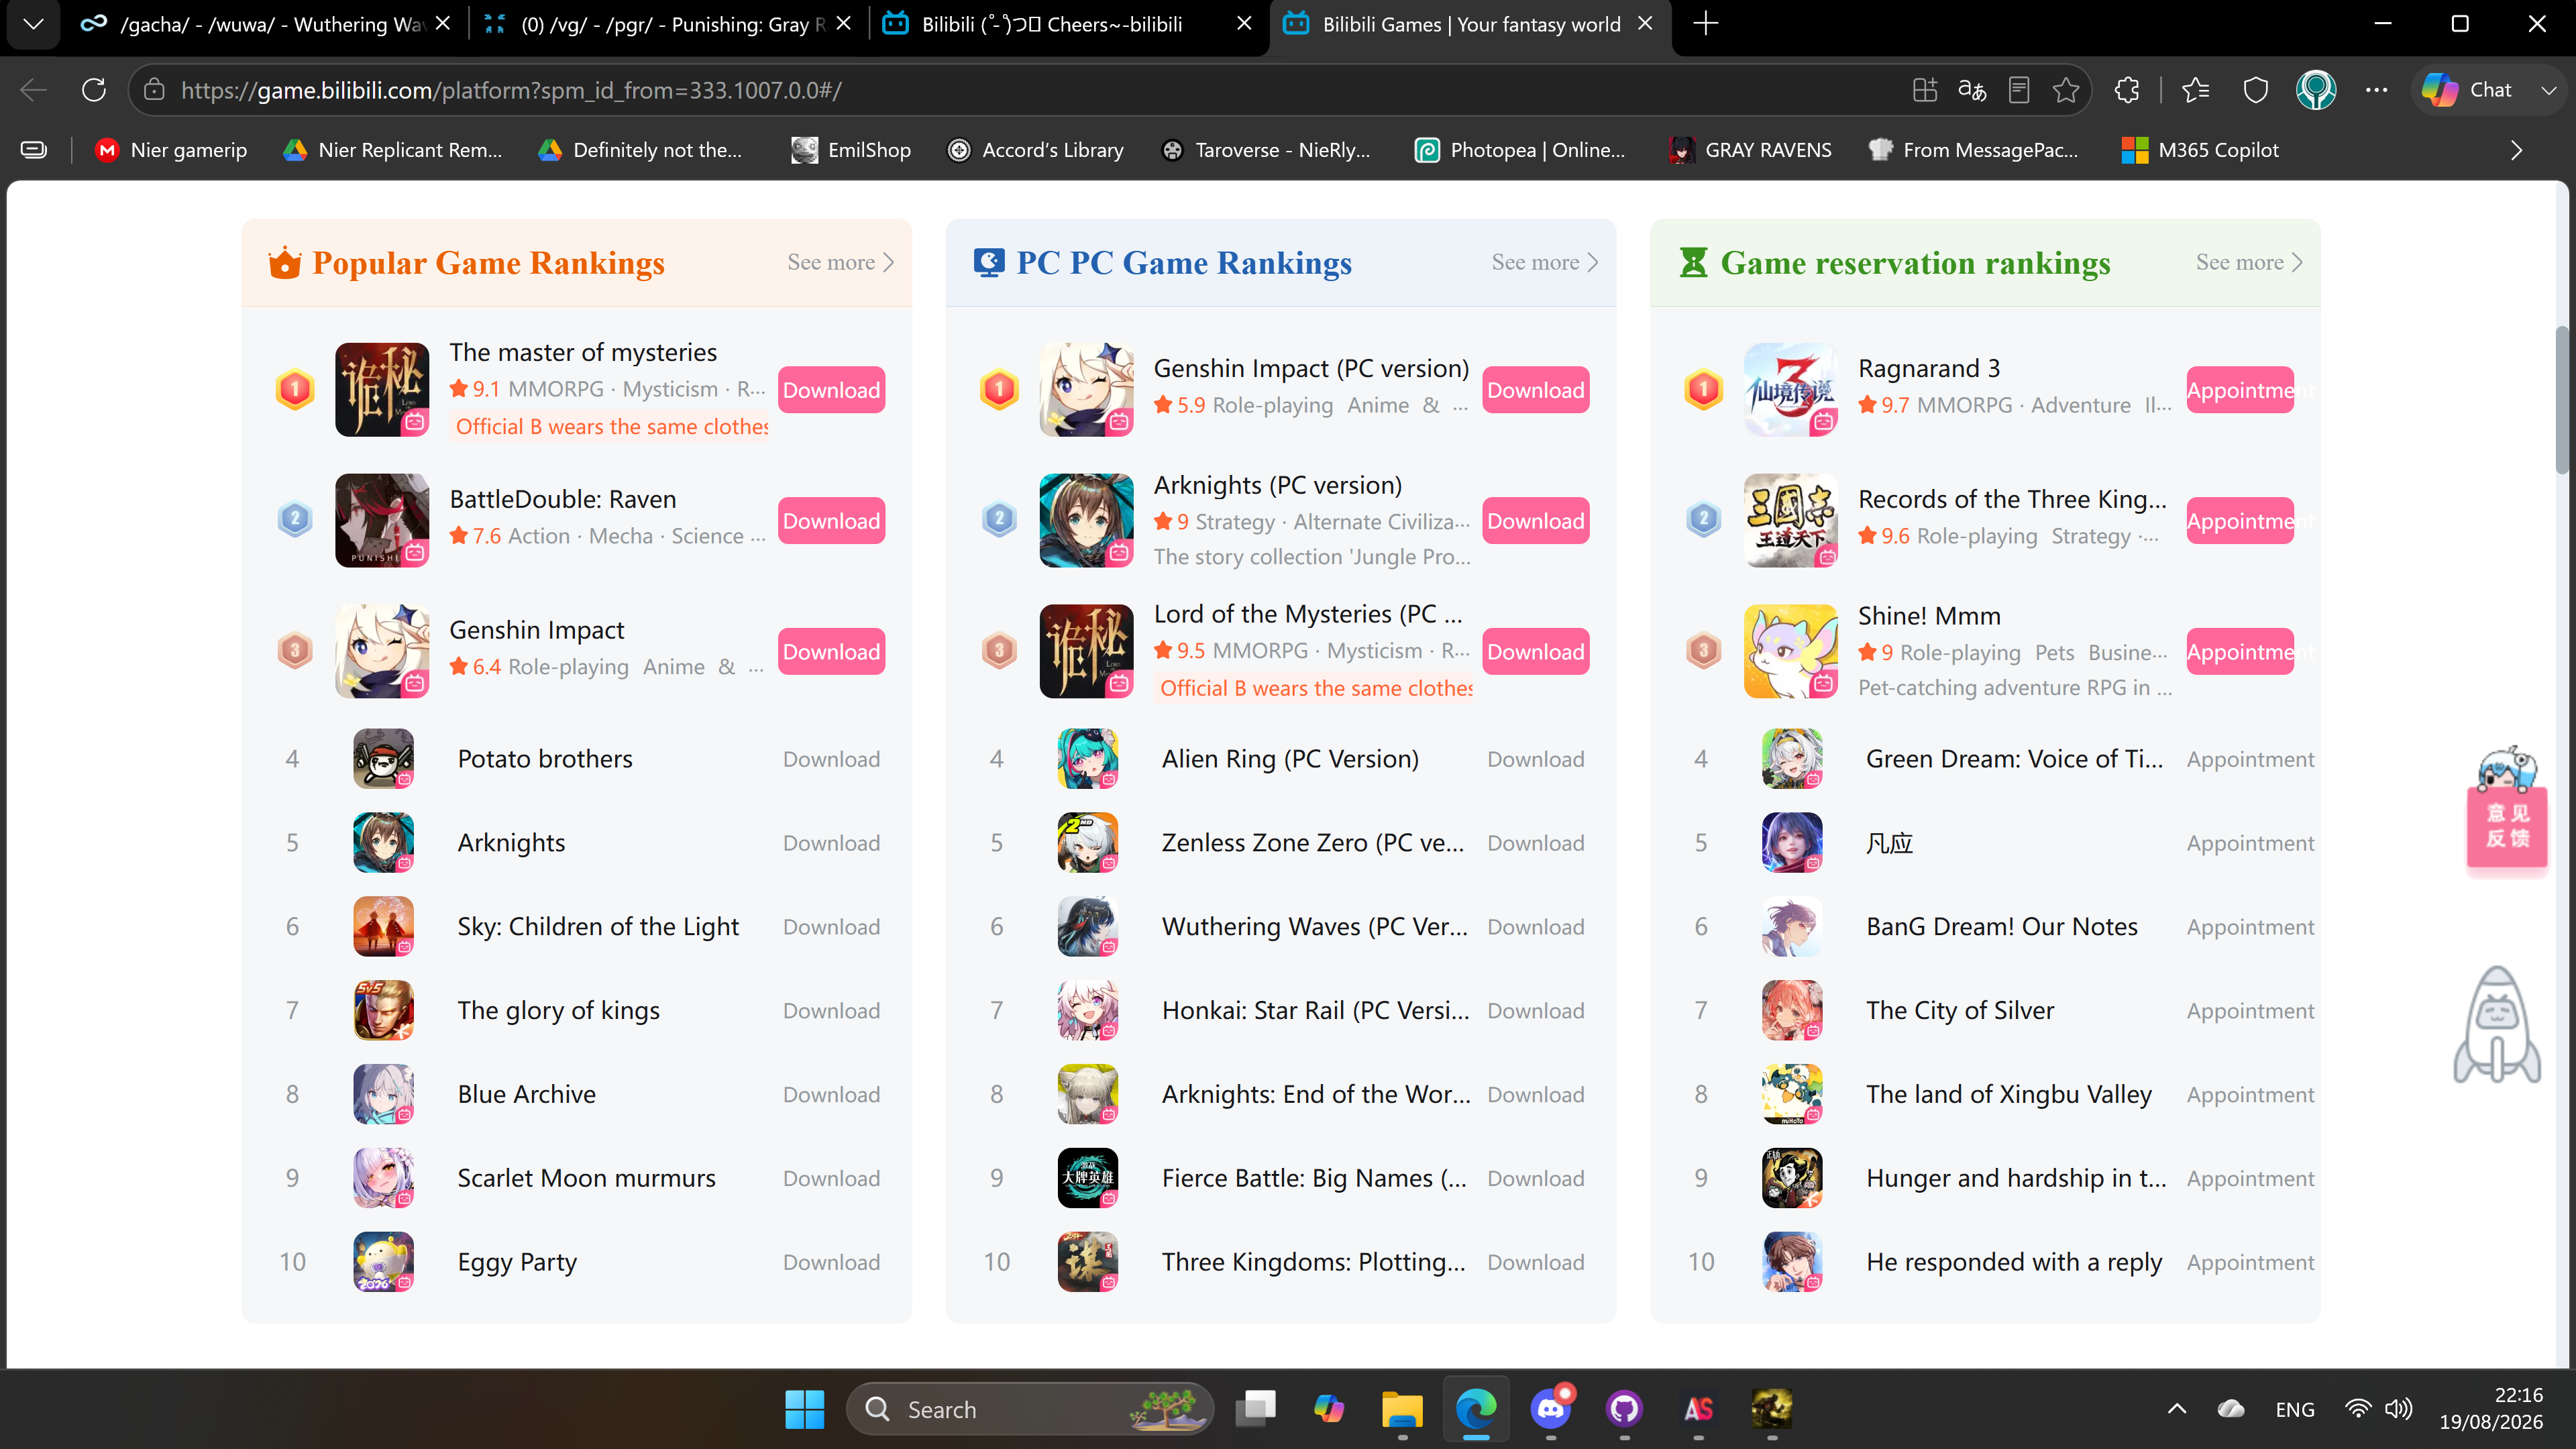
Task: Open Wuthering Waves PC game icon
Action: [x=1088, y=927]
